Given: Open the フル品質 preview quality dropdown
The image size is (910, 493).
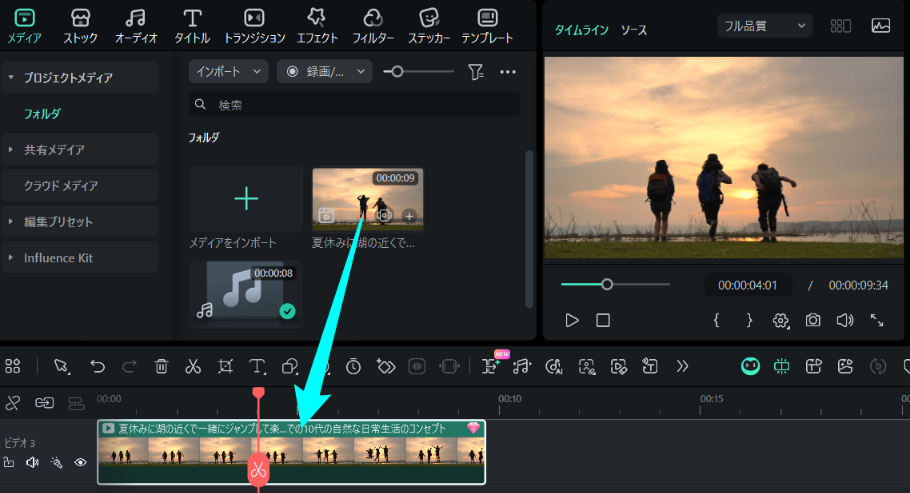Looking at the screenshot, I should (764, 26).
